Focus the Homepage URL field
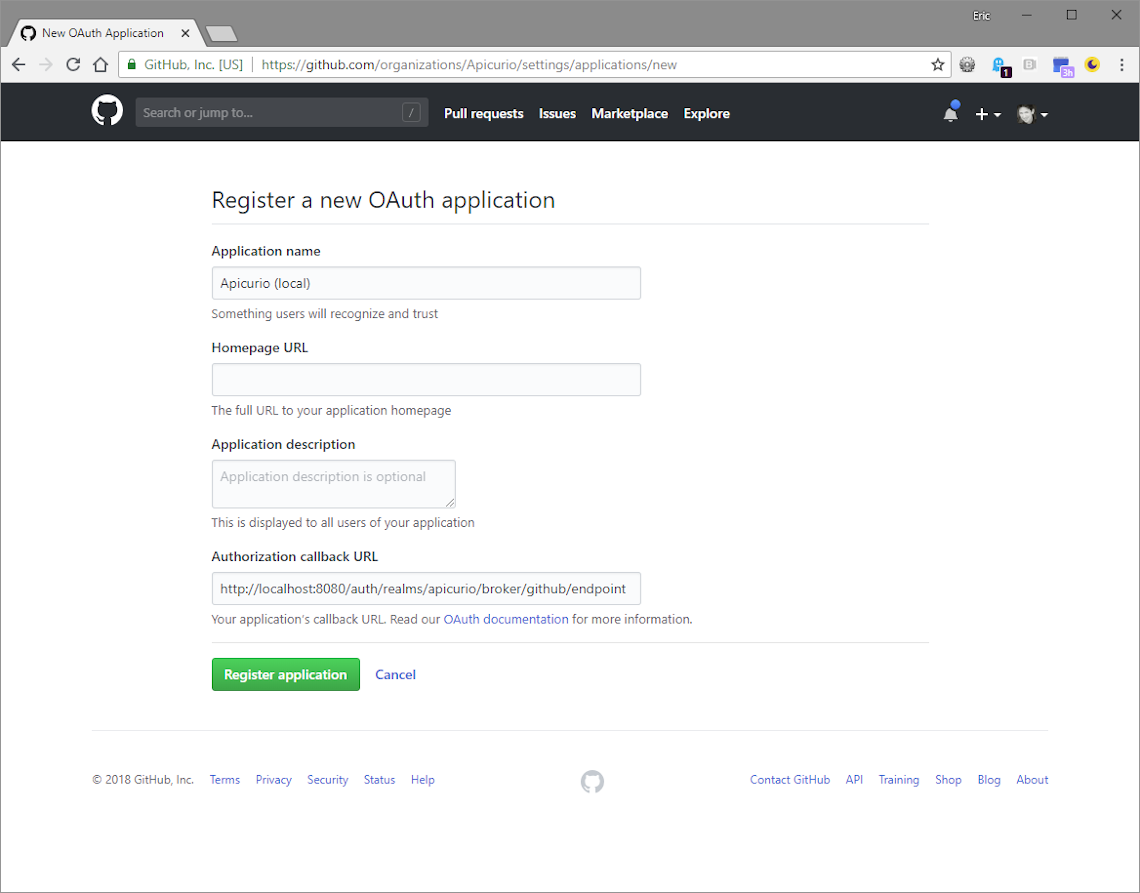The image size is (1140, 893). 426,380
